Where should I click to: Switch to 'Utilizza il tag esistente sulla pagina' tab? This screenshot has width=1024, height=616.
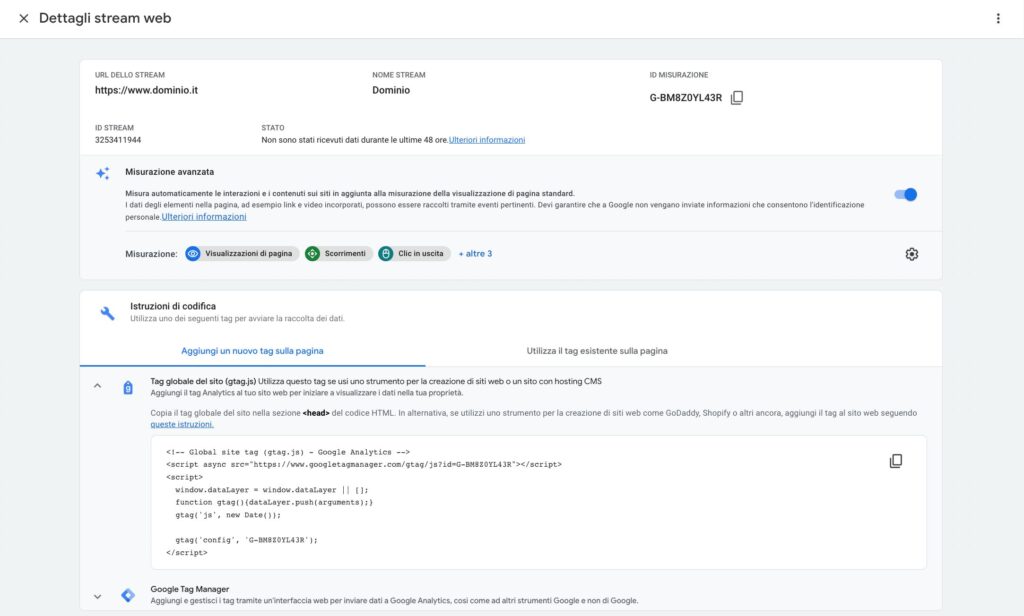597,351
